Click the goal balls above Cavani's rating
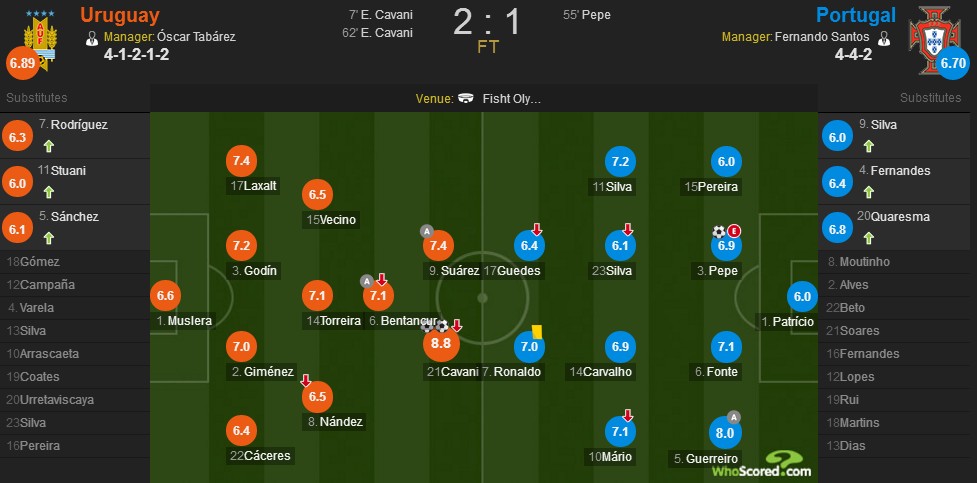This screenshot has width=977, height=483. pos(434,325)
